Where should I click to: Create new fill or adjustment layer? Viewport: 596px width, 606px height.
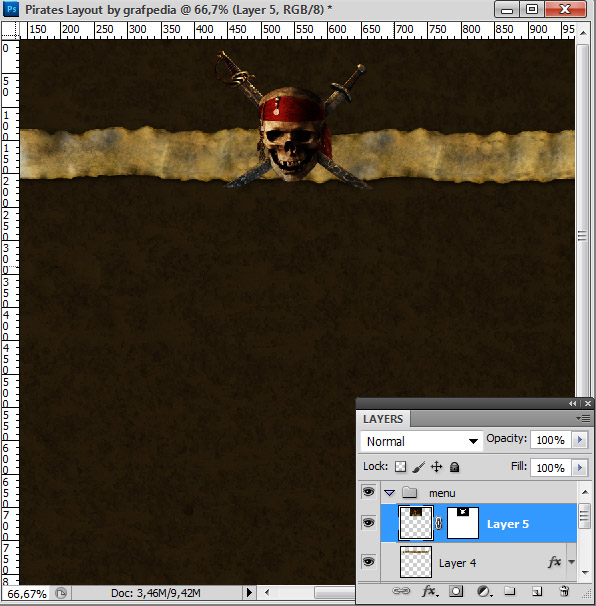484,591
